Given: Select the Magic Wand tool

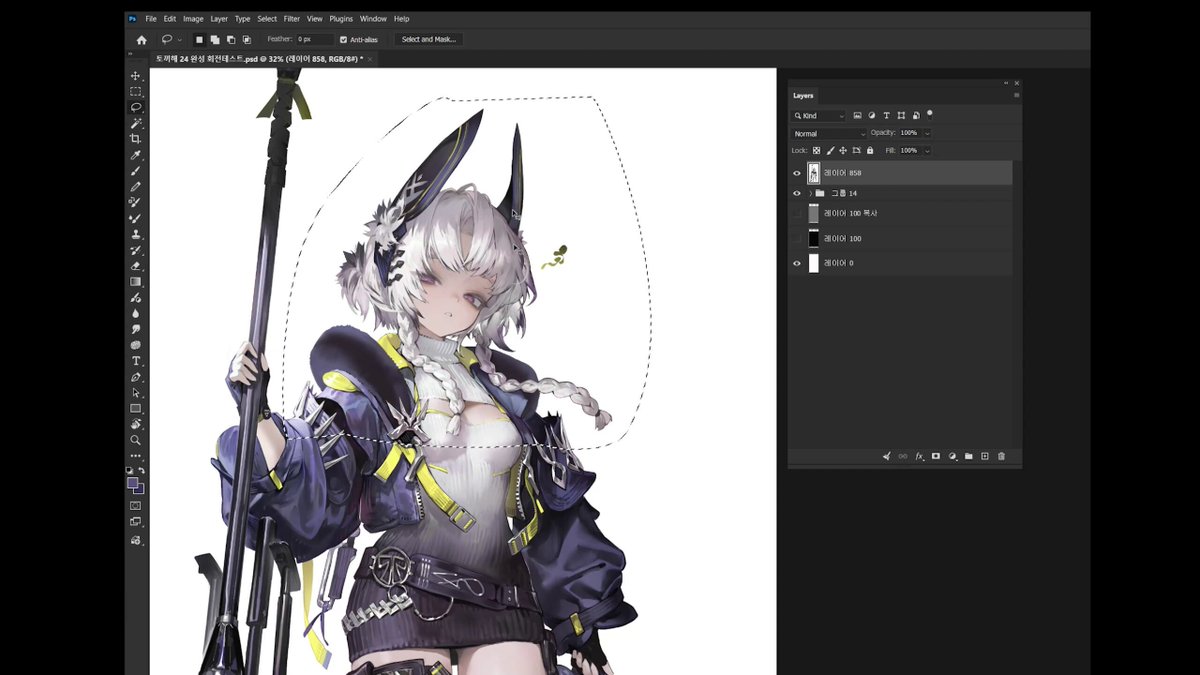Looking at the screenshot, I should tap(135, 123).
